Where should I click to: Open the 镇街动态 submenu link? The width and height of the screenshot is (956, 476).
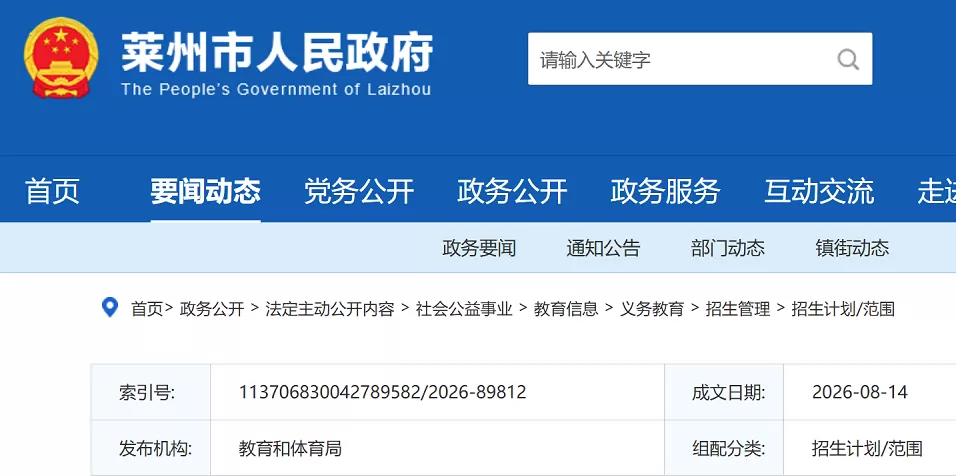click(x=852, y=248)
